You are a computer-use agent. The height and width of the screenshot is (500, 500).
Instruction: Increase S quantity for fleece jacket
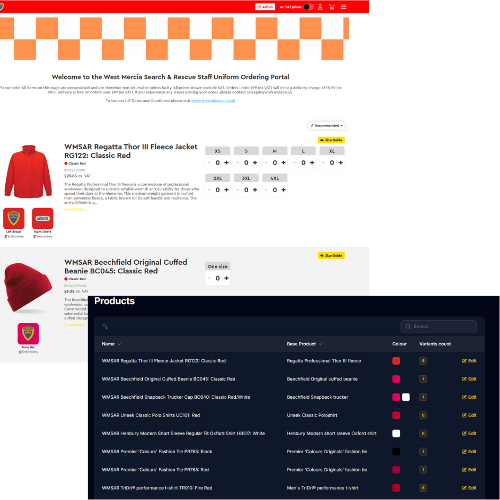[255, 163]
